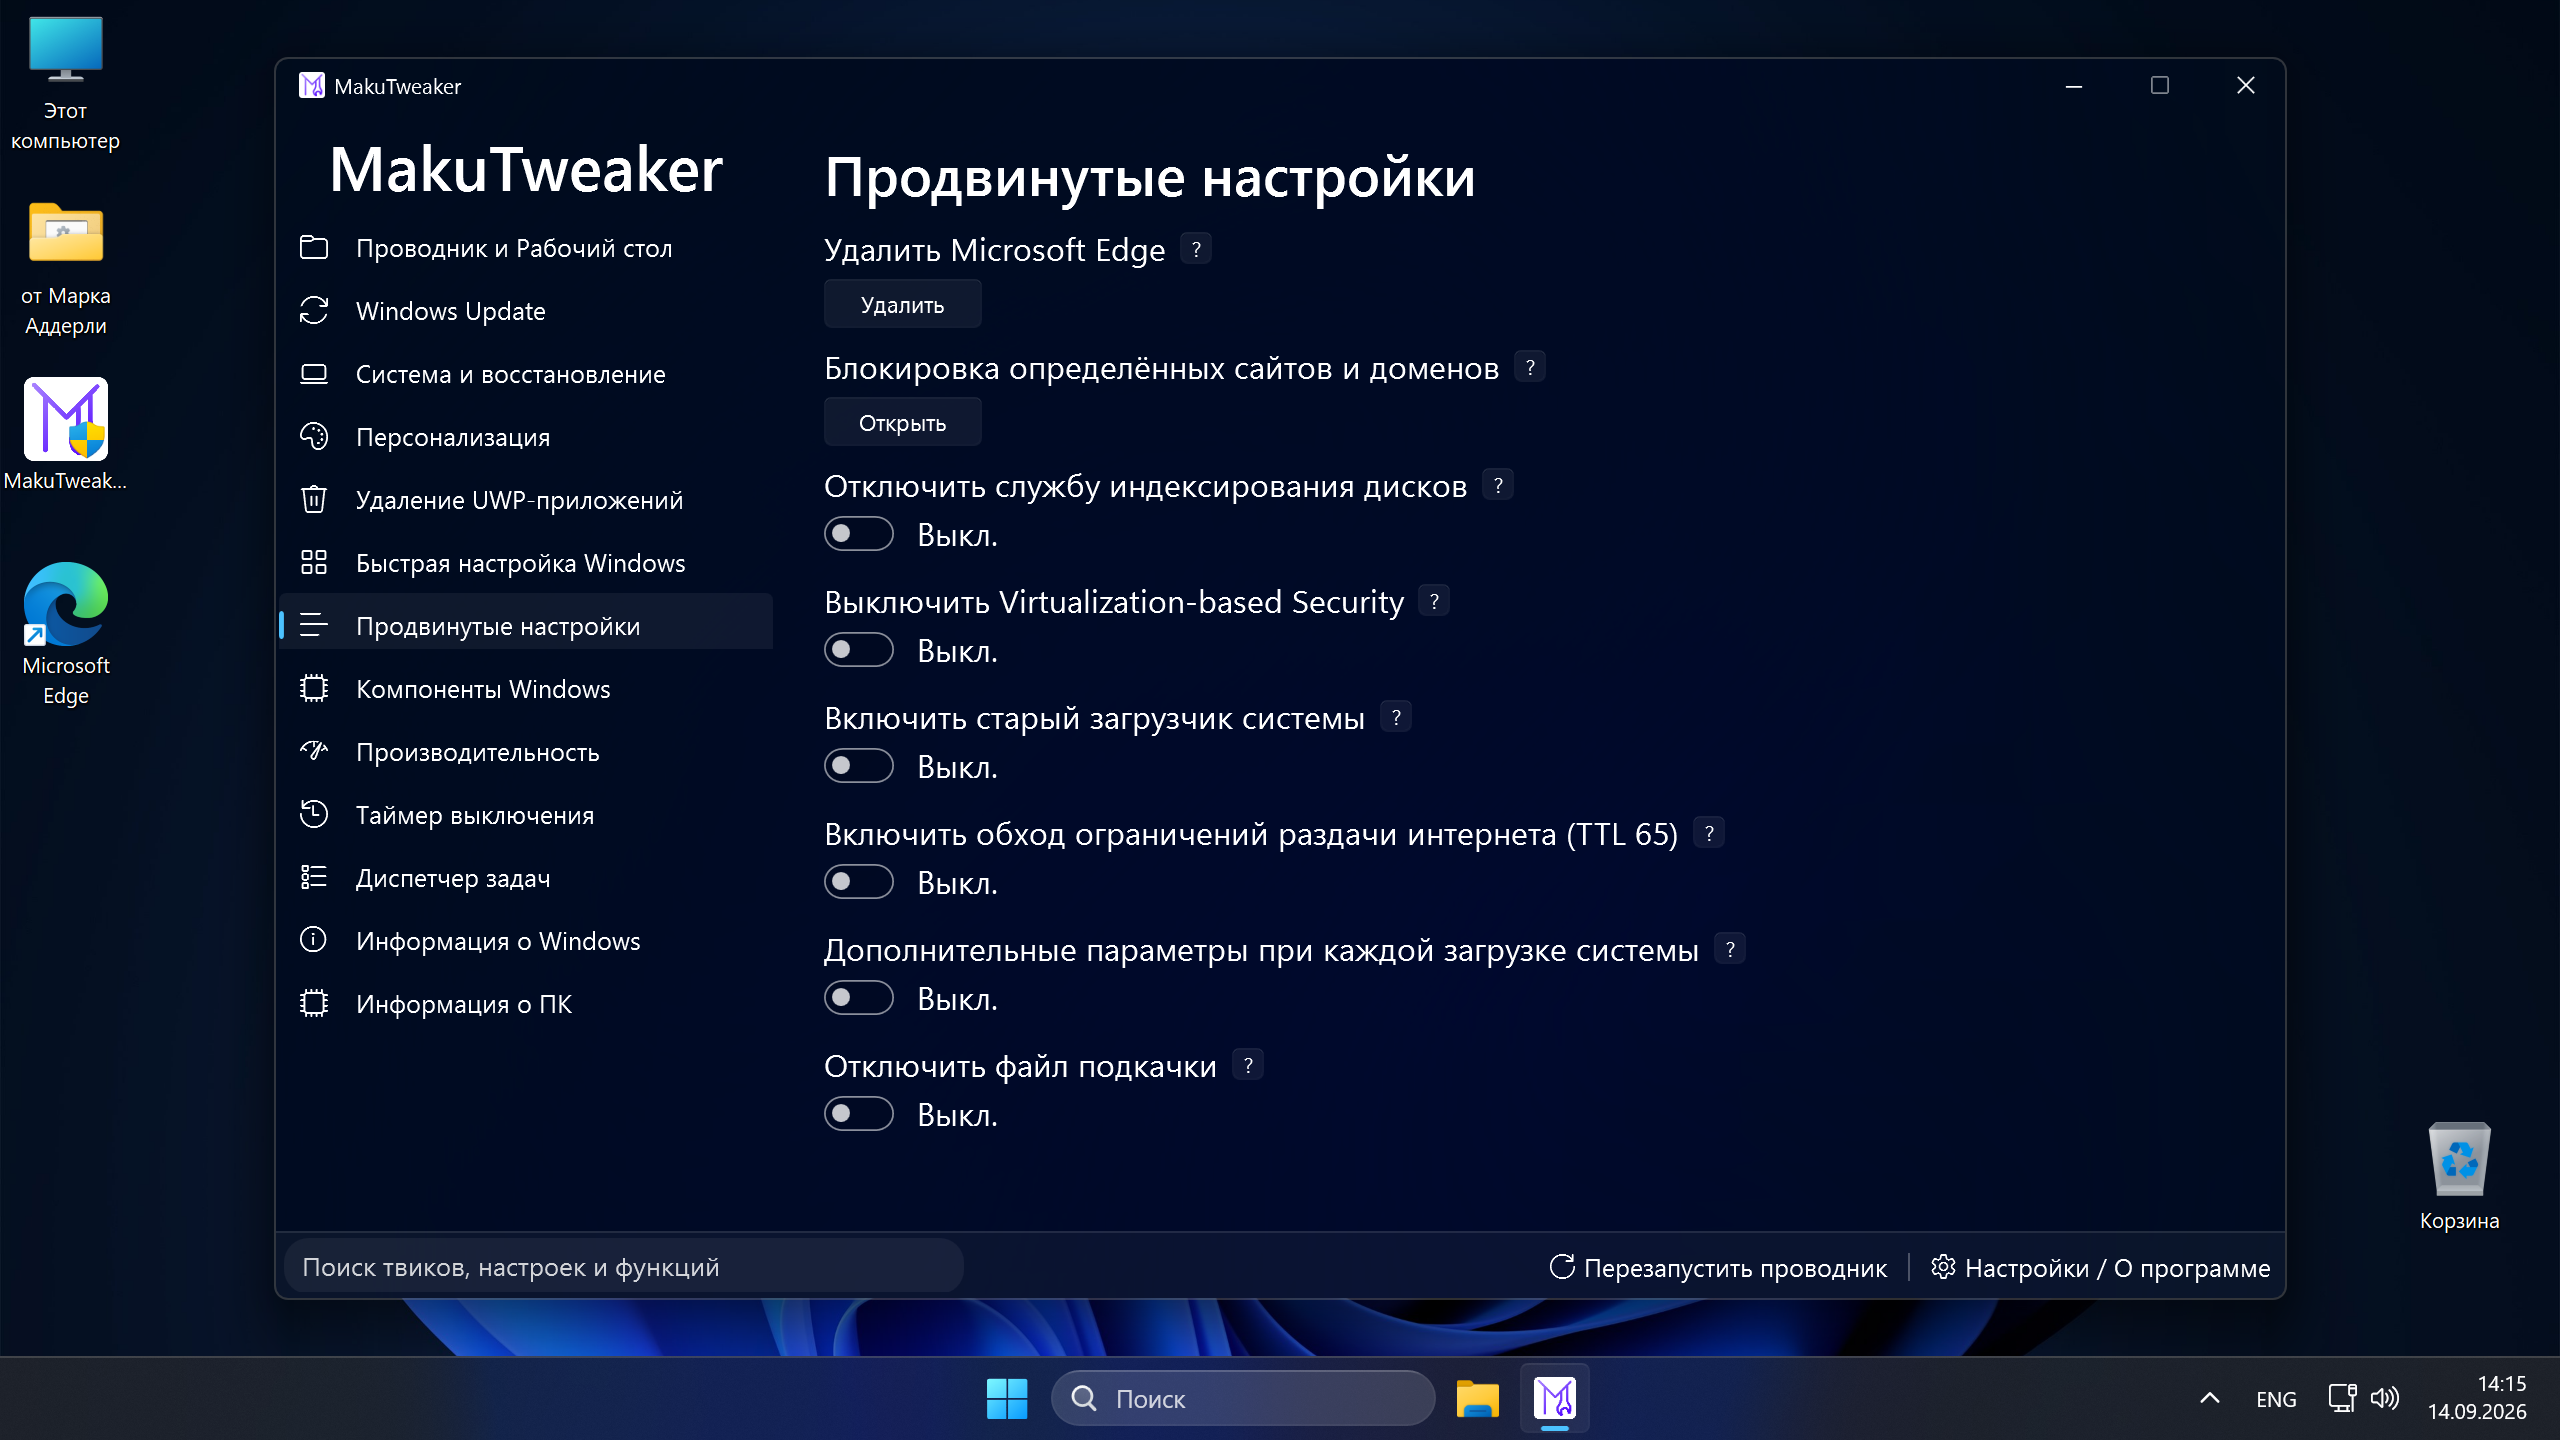The image size is (2560, 1440).
Task: Click the help icon for Дополнительные параметры при загрузке
Action: point(1730,949)
